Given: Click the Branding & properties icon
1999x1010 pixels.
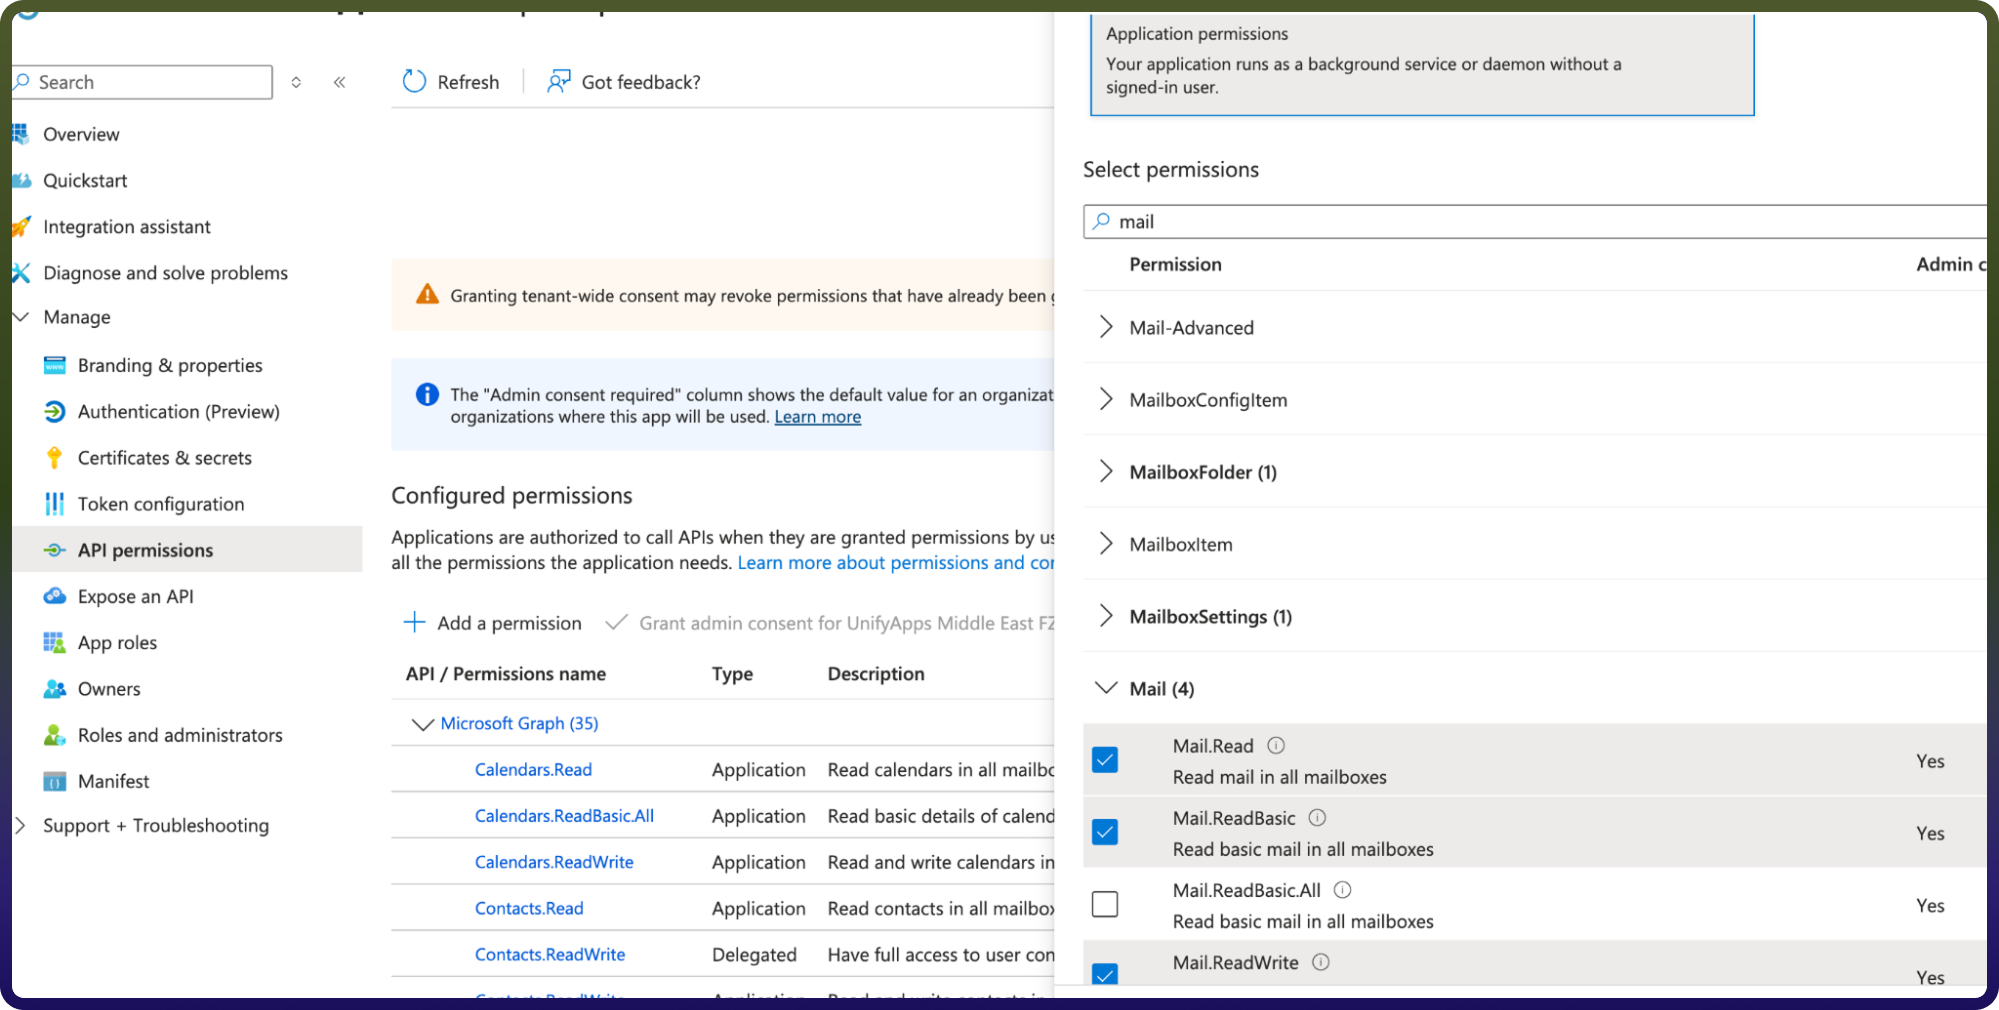Looking at the screenshot, I should point(55,365).
